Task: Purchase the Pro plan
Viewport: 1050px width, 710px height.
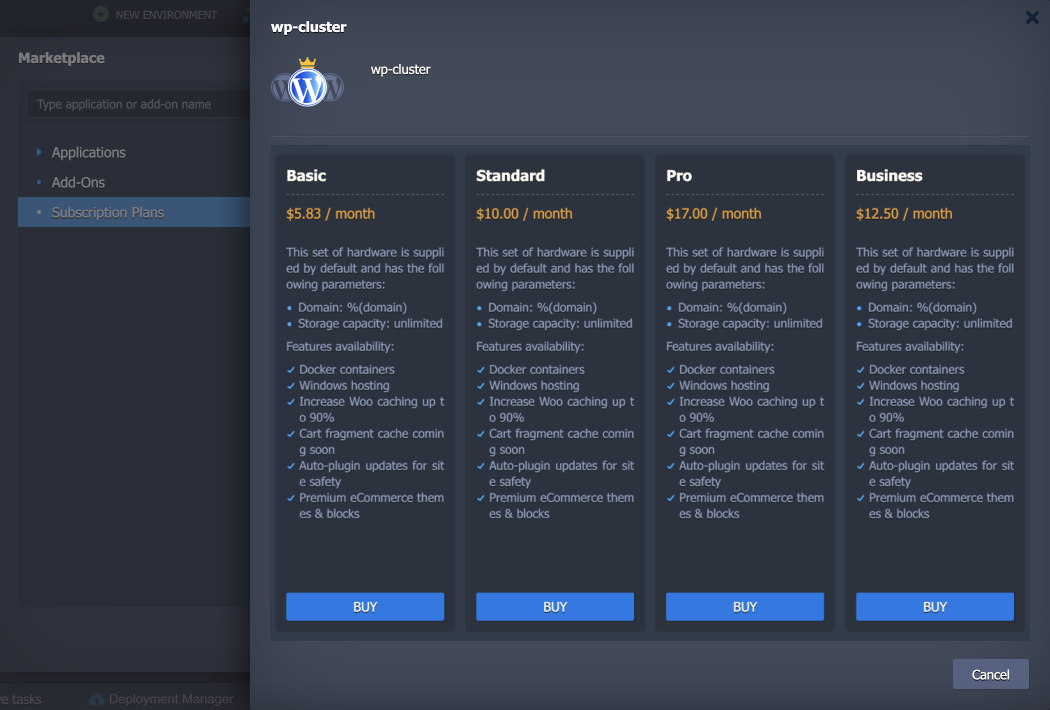Action: (x=745, y=606)
